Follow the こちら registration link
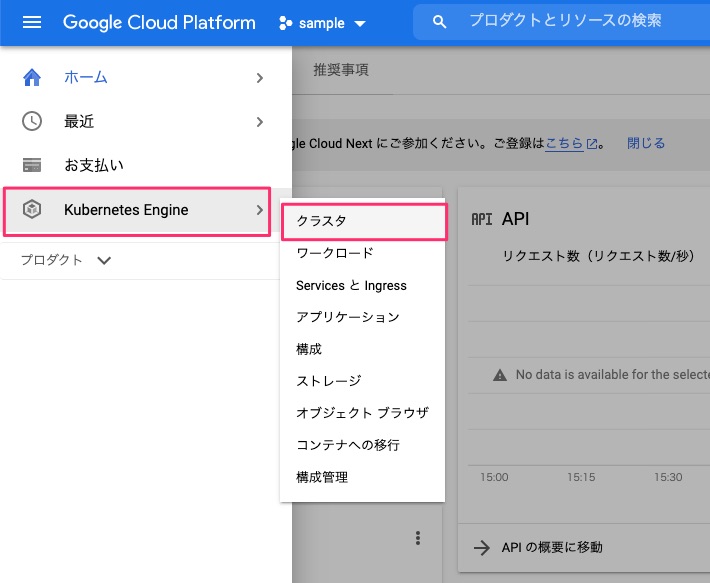This screenshot has height=583, width=710. tap(564, 143)
